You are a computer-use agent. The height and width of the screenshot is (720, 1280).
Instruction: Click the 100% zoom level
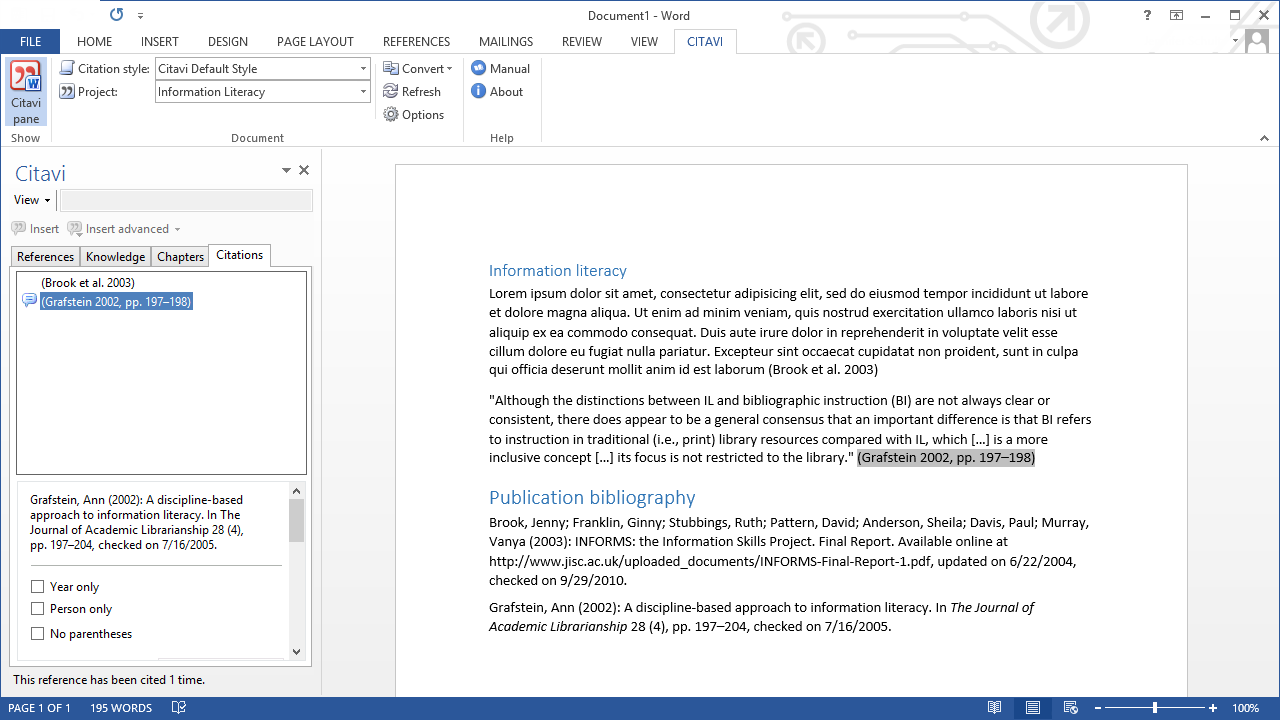click(1245, 708)
